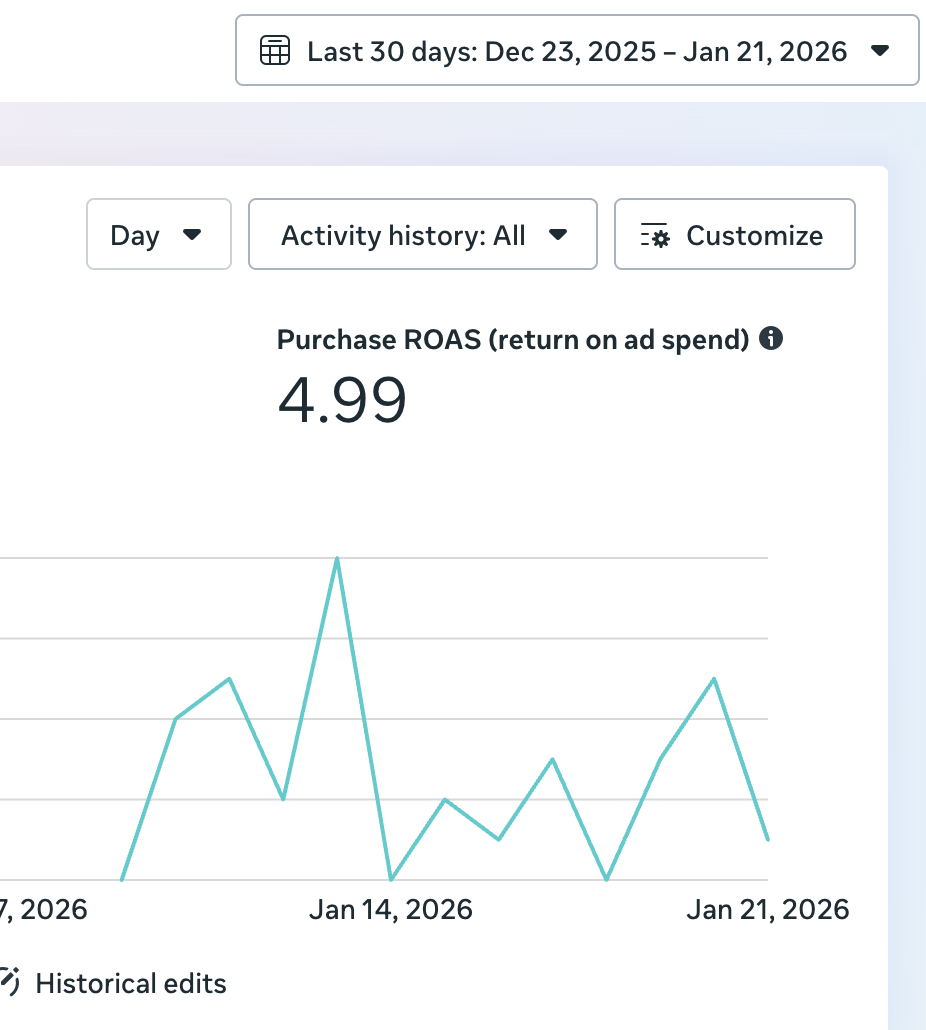The height and width of the screenshot is (1030, 926).
Task: Toggle the Historical edits legend label
Action: click(131, 984)
